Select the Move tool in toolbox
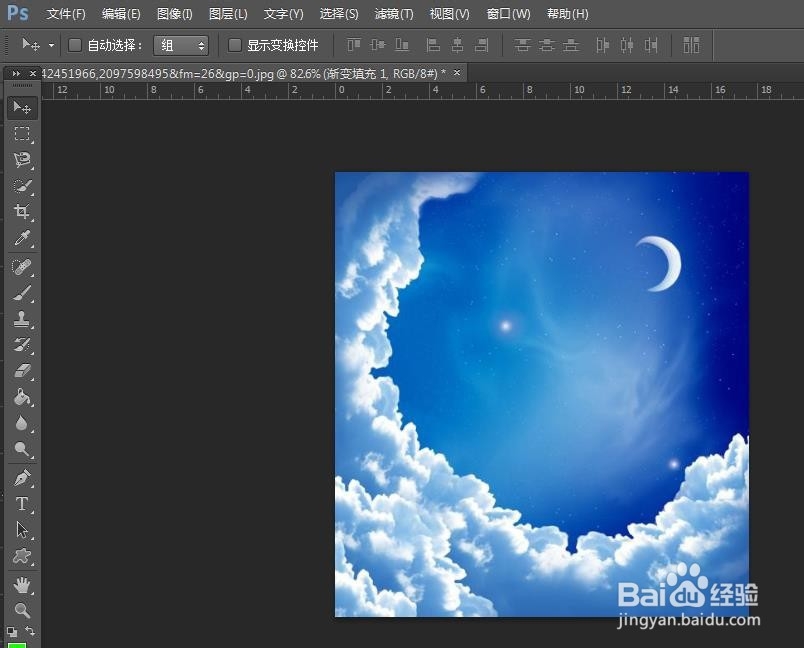The width and height of the screenshot is (804, 648). coord(22,108)
